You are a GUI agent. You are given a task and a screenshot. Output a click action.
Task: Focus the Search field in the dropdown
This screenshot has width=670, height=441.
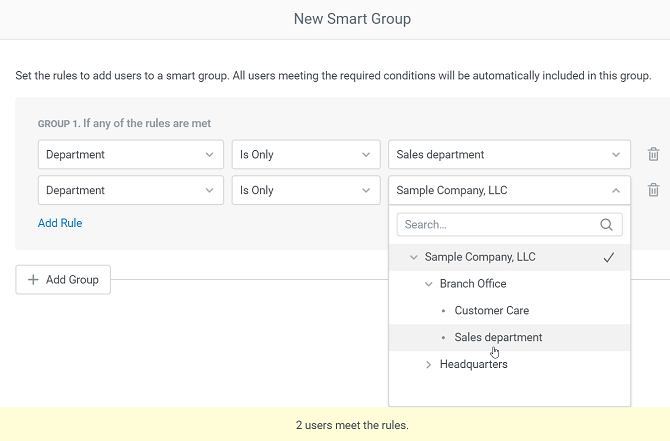tap(509, 224)
